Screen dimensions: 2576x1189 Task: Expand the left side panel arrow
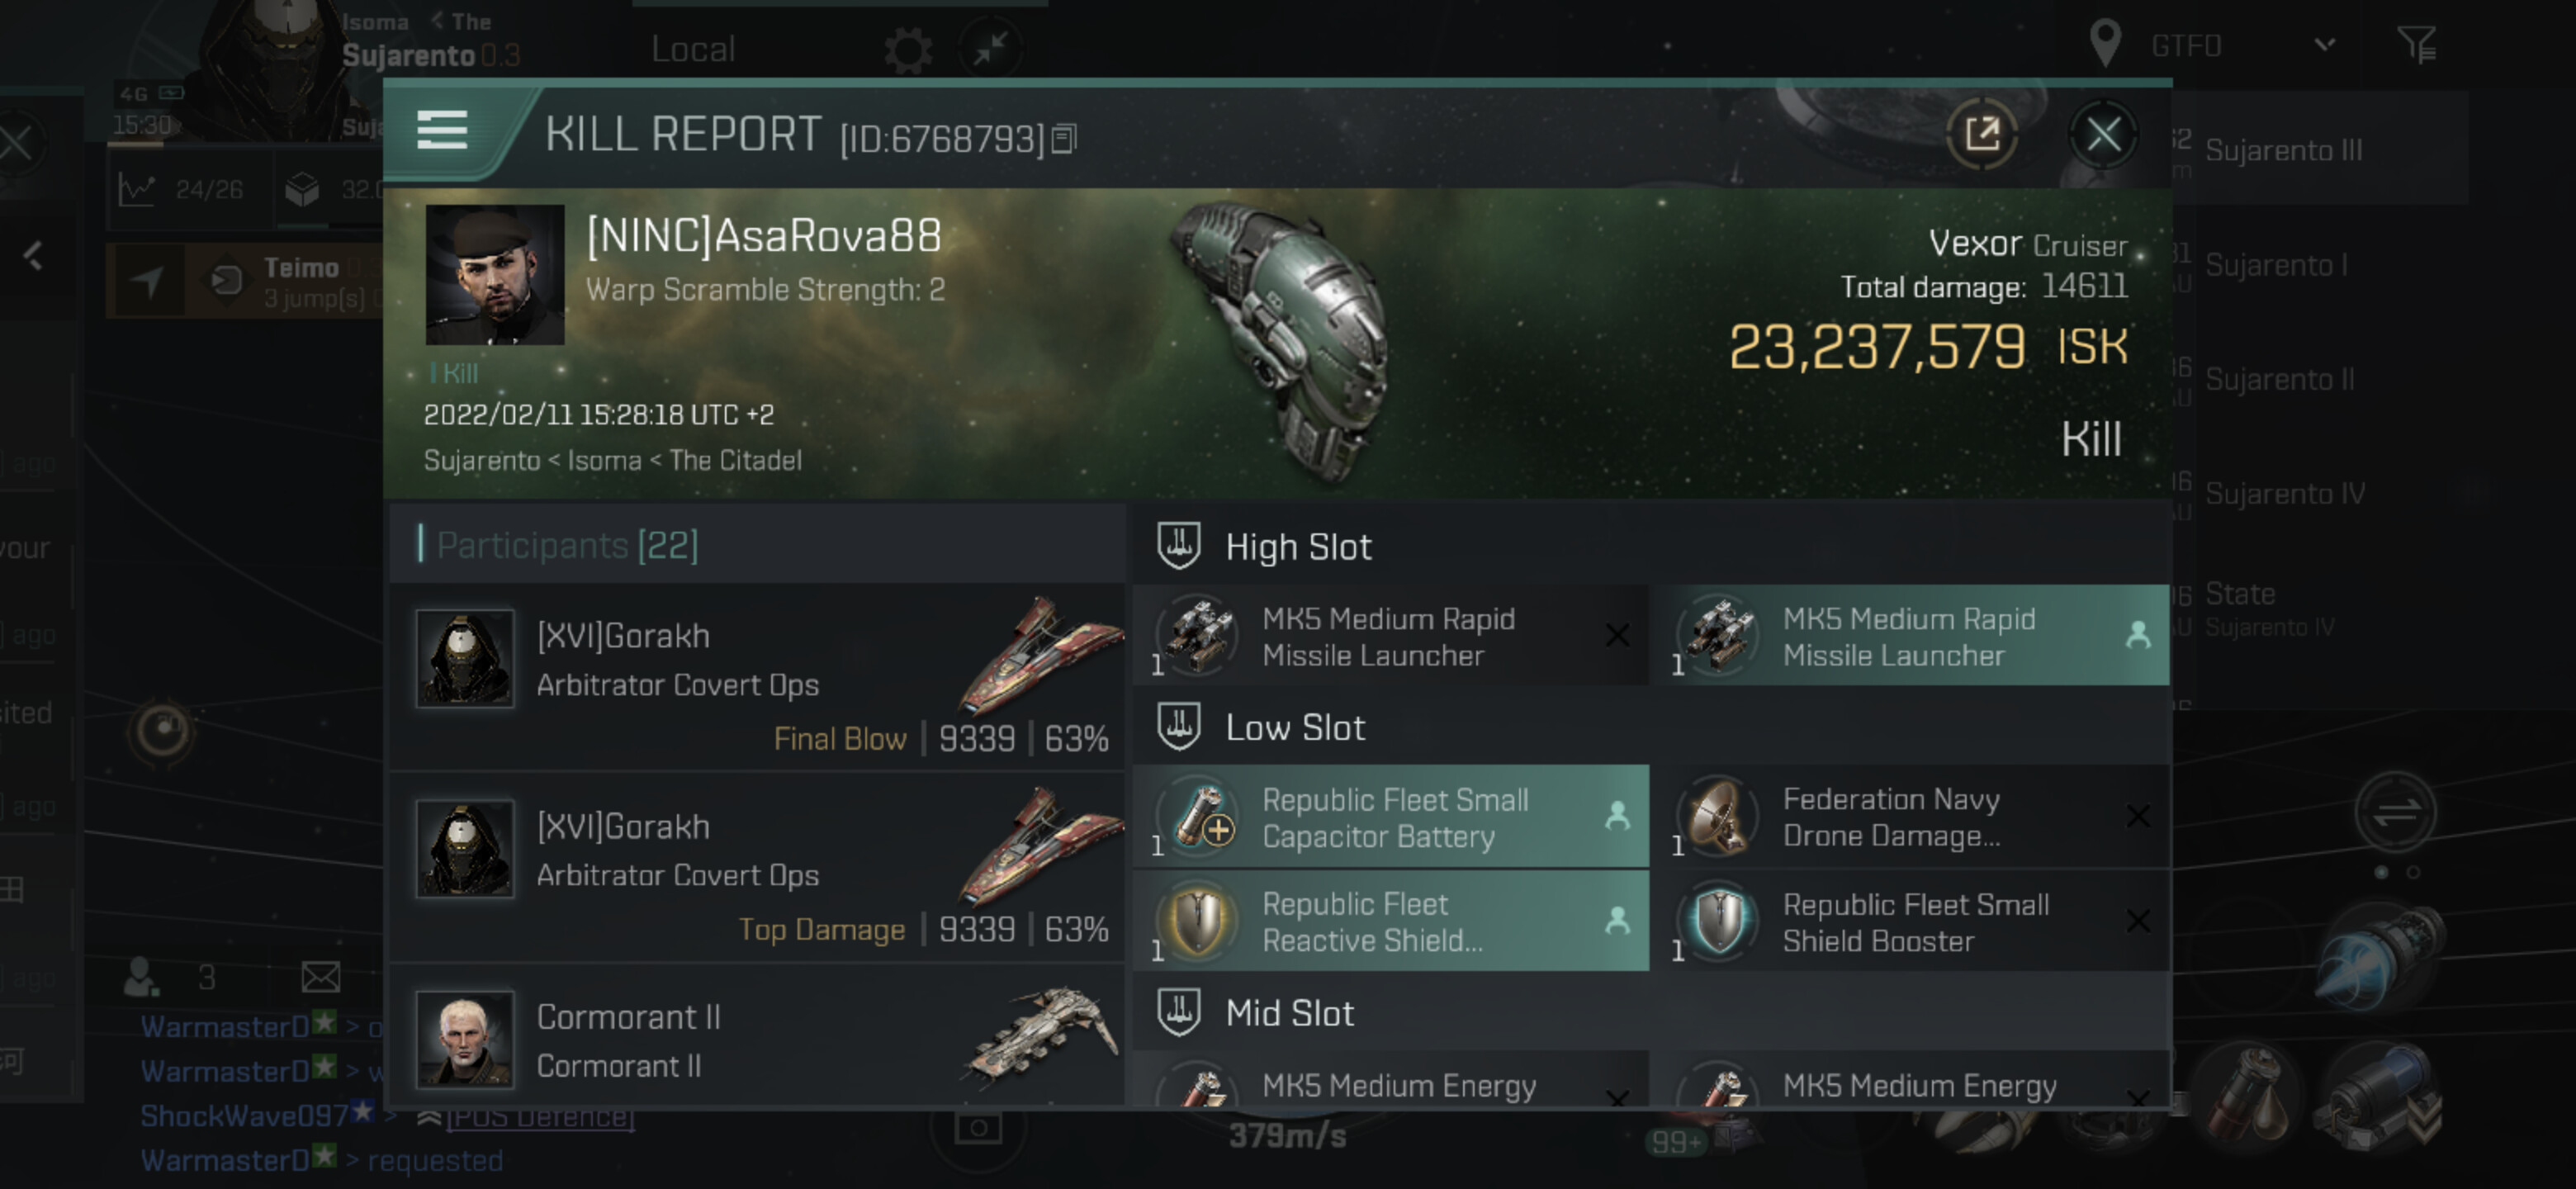tap(33, 256)
